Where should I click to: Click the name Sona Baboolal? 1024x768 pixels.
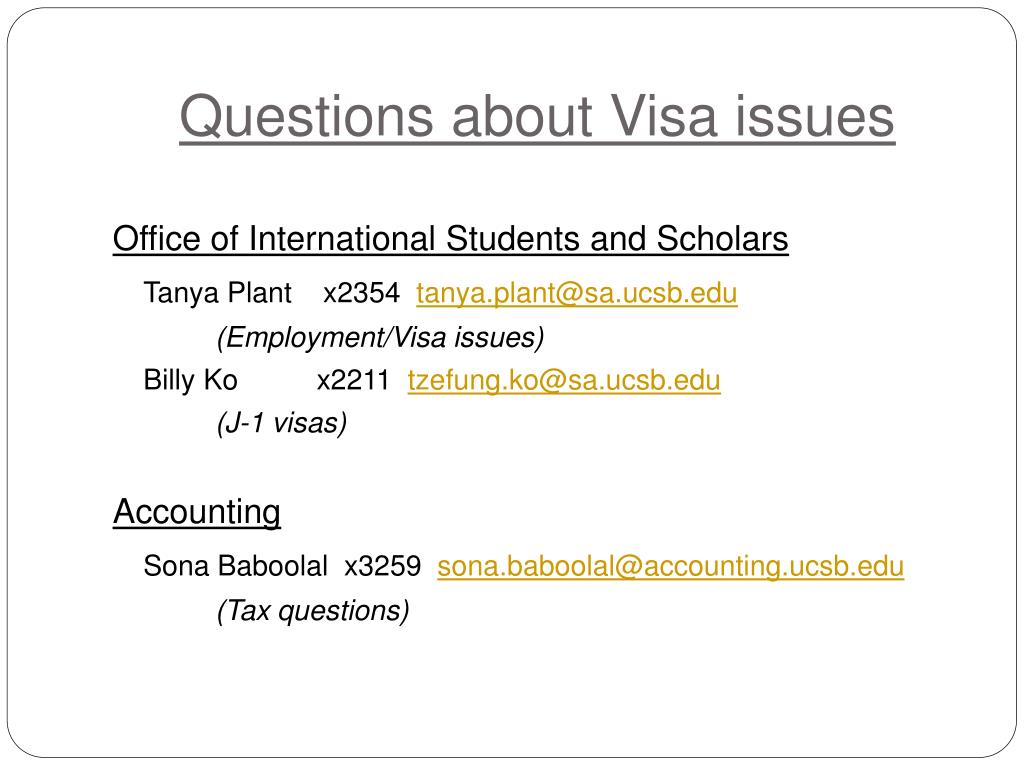(235, 566)
